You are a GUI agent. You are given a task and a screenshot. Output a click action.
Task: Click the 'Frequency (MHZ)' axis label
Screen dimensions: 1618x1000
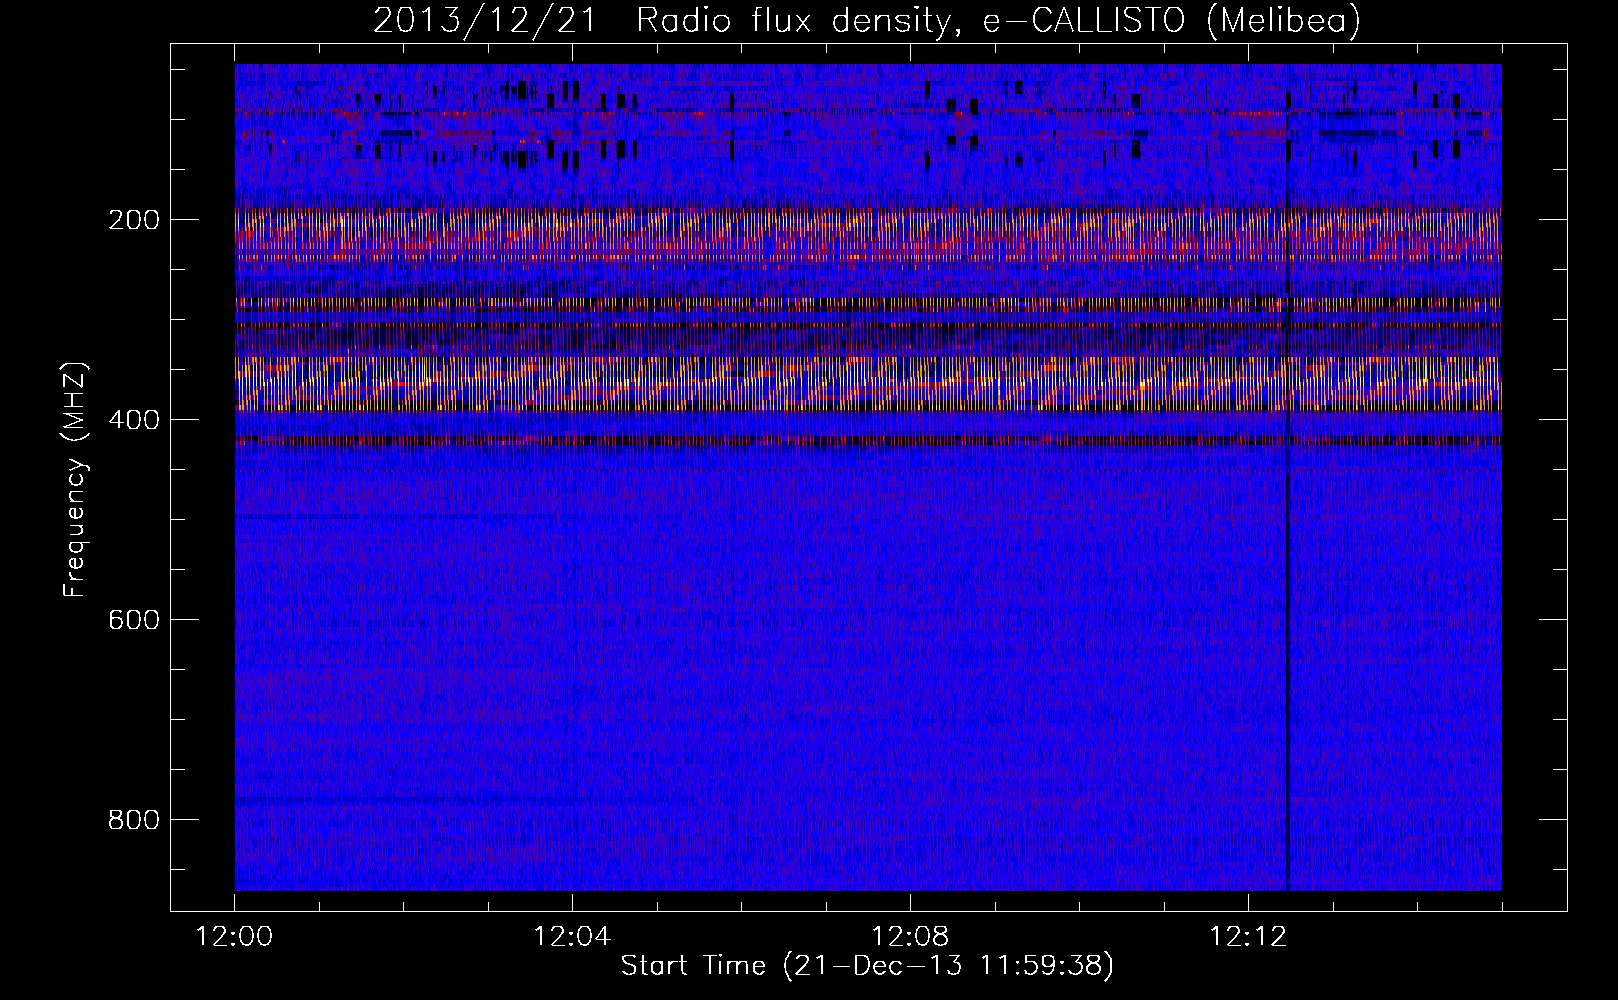(x=74, y=480)
